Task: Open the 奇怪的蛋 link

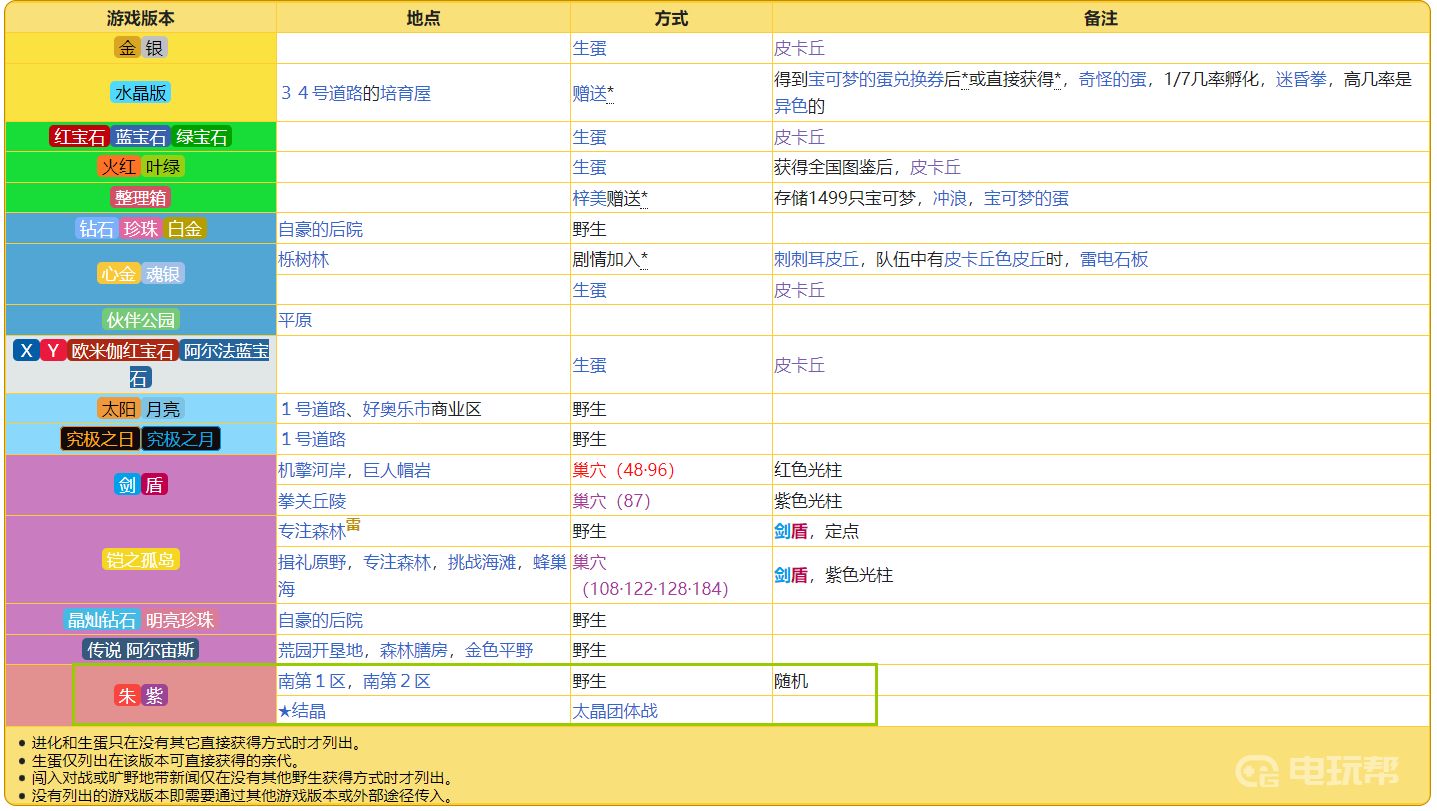Action: [1112, 79]
